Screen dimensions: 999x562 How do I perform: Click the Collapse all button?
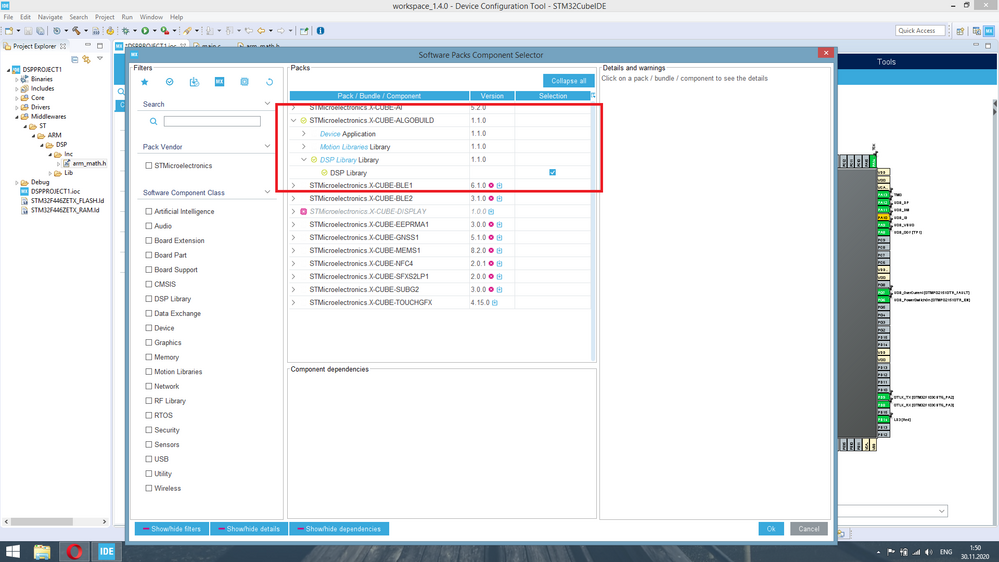tap(568, 81)
